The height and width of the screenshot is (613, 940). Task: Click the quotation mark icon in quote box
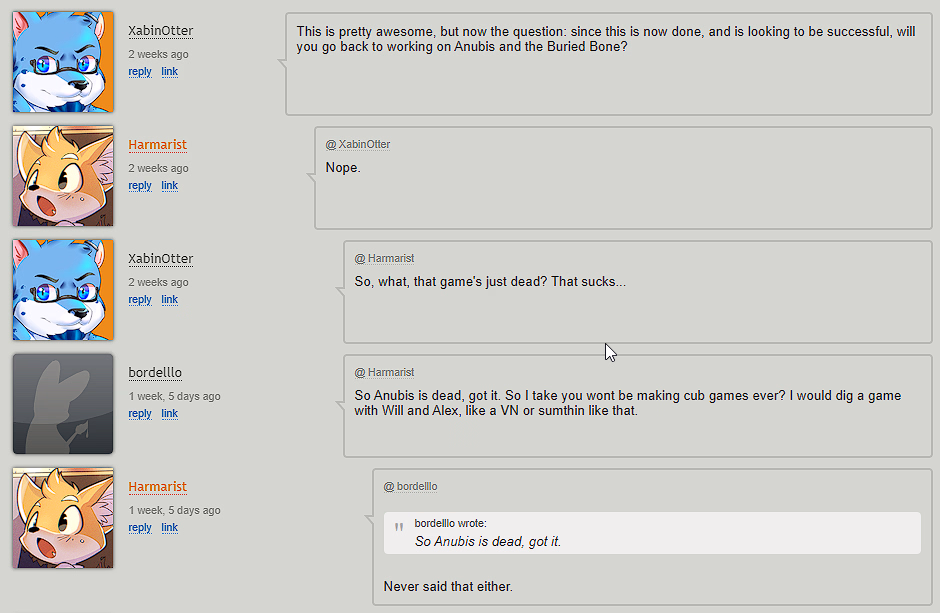point(399,528)
